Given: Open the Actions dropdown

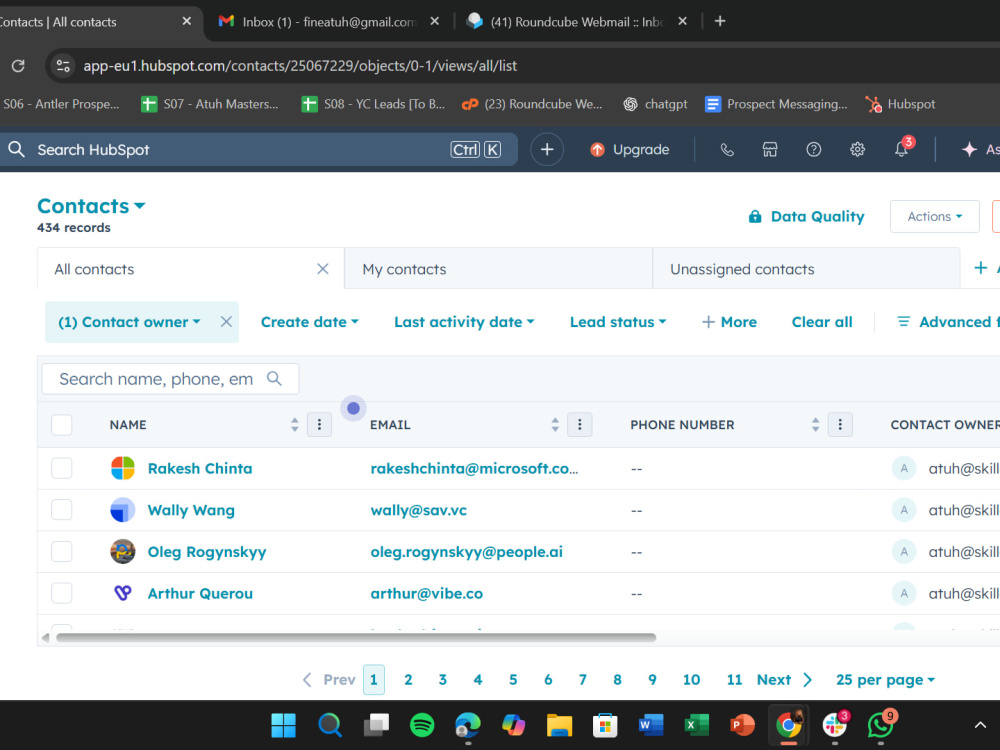Looking at the screenshot, I should tap(934, 216).
